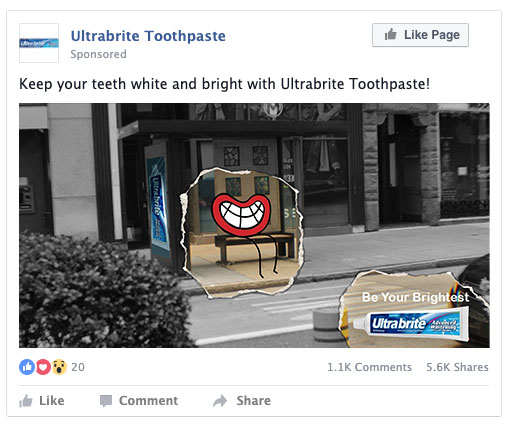Click the blue Like reaction icon
The image size is (508, 428).
click(x=27, y=367)
